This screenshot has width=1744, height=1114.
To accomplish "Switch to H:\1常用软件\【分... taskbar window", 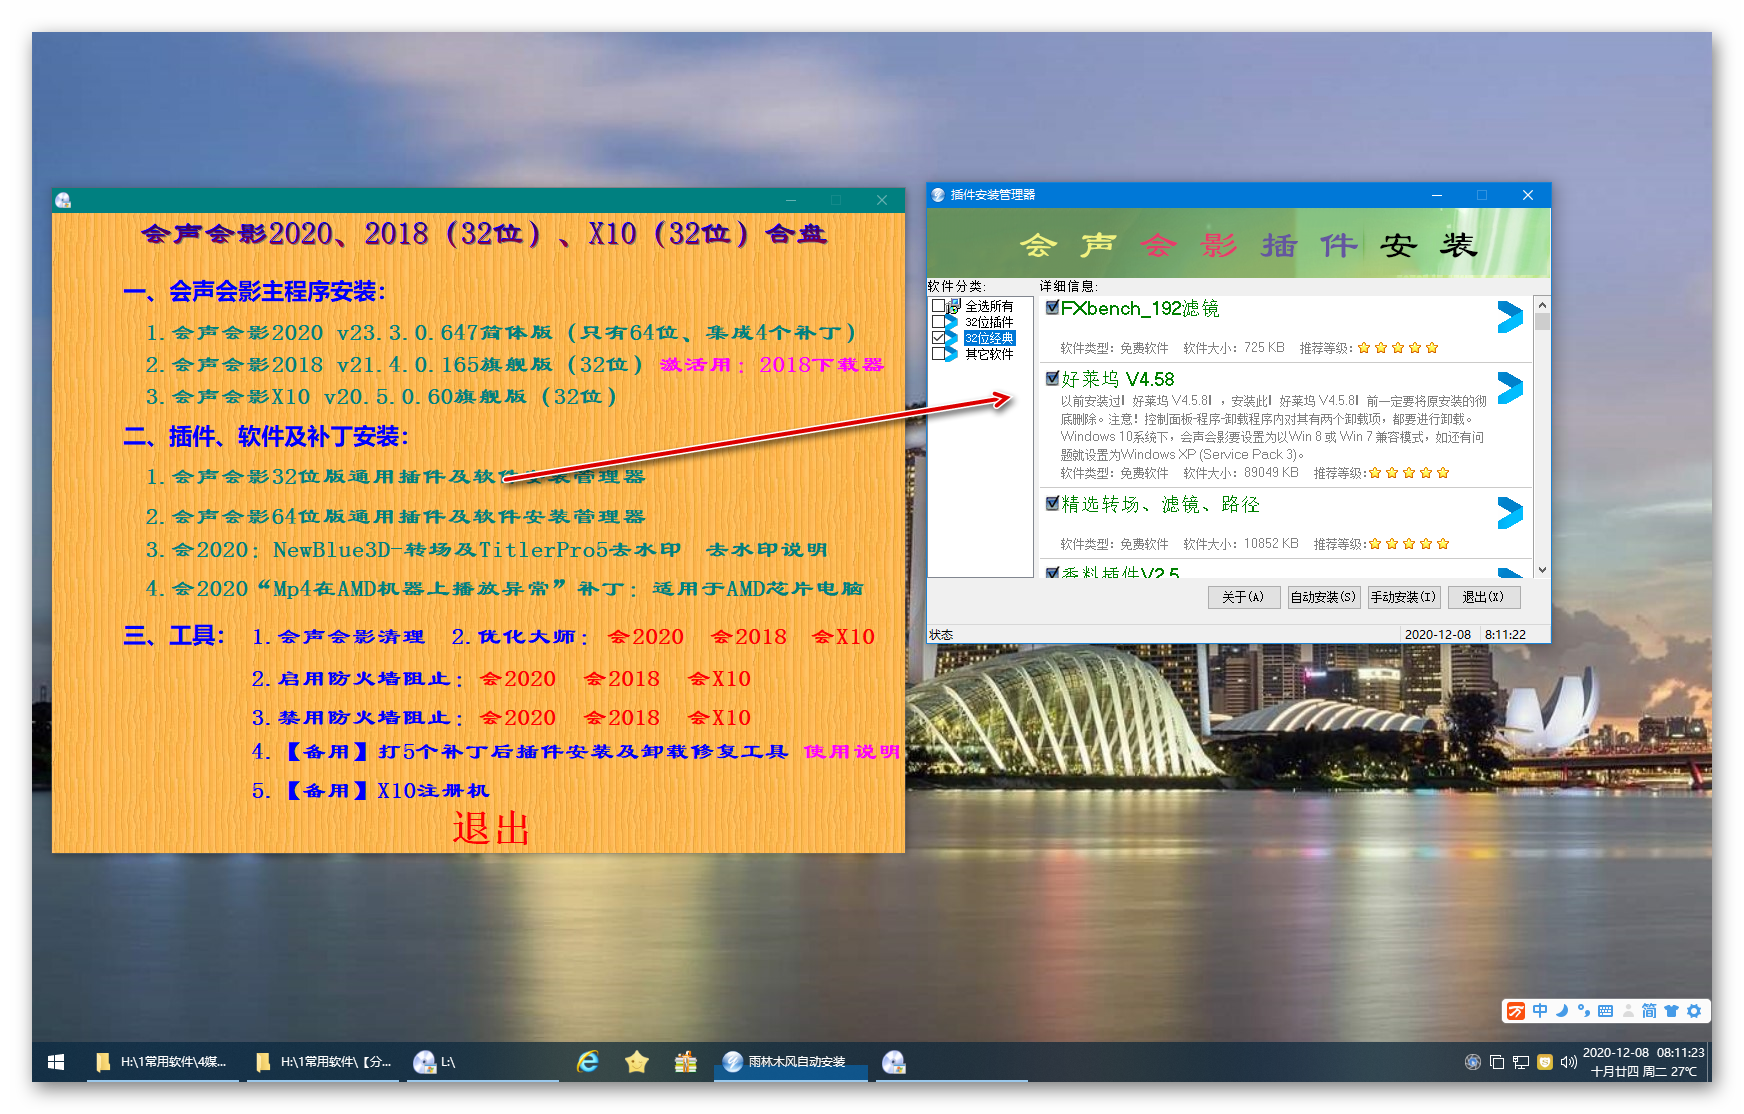I will coord(325,1062).
